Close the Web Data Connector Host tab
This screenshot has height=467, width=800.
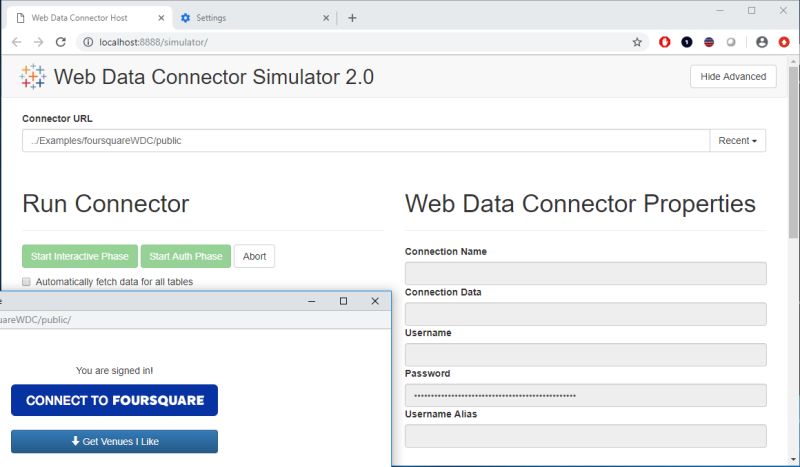tap(161, 18)
